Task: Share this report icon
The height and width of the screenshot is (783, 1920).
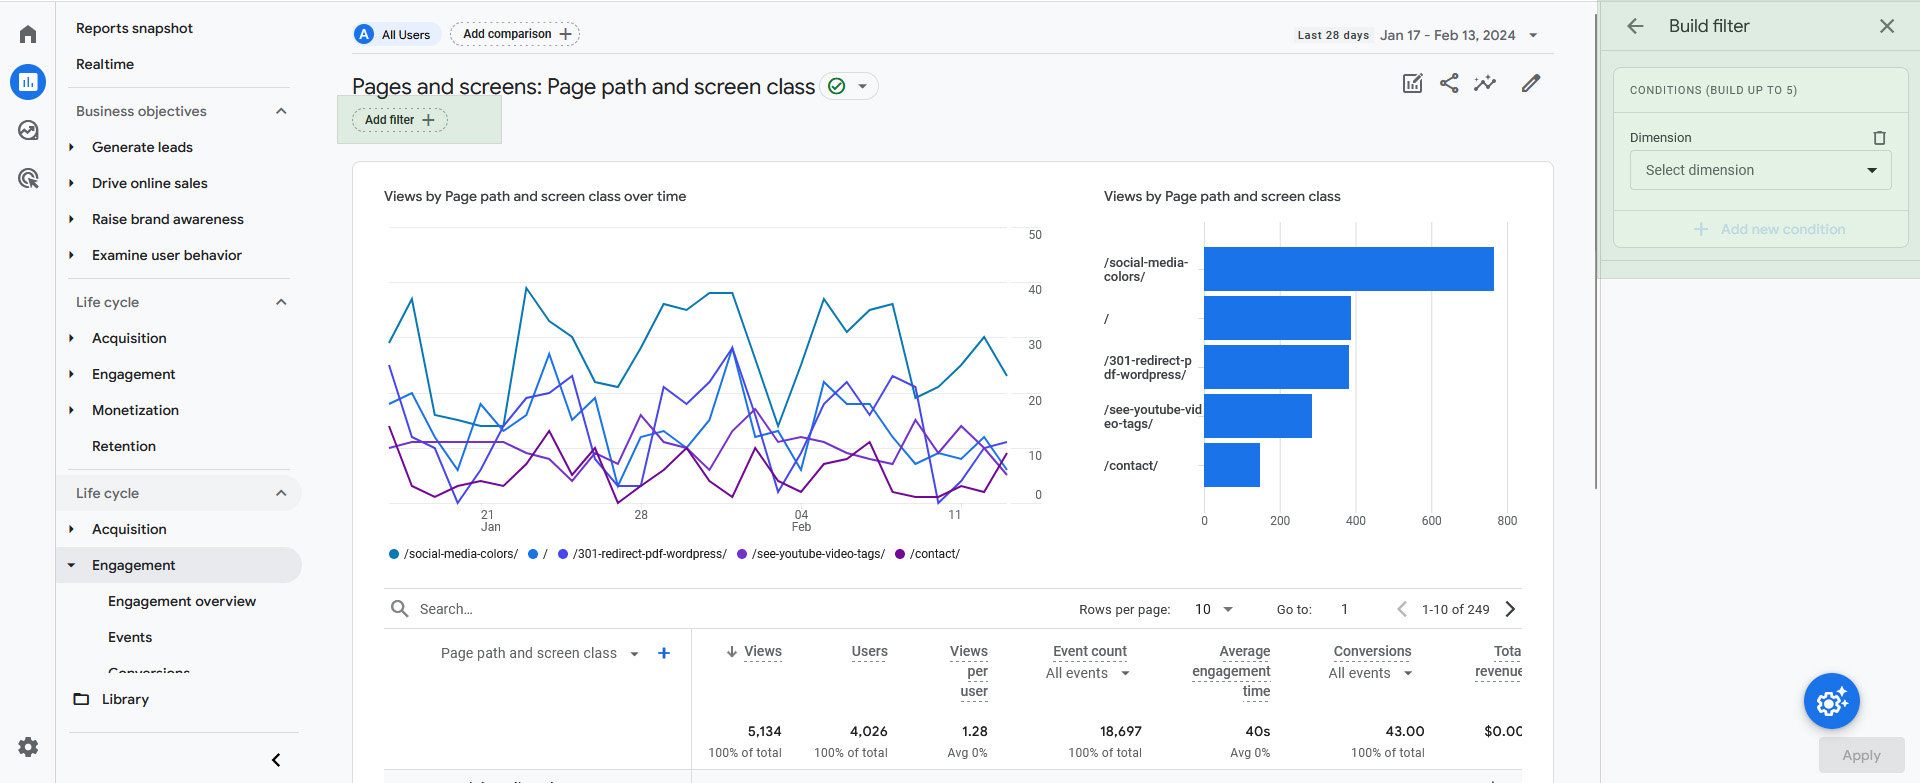Action: 1449,83
